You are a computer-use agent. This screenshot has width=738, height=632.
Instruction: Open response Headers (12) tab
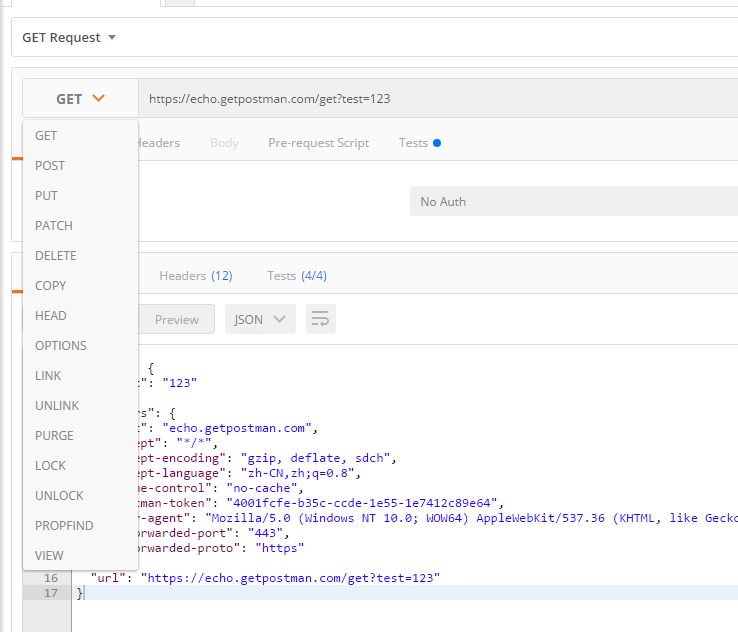(196, 276)
